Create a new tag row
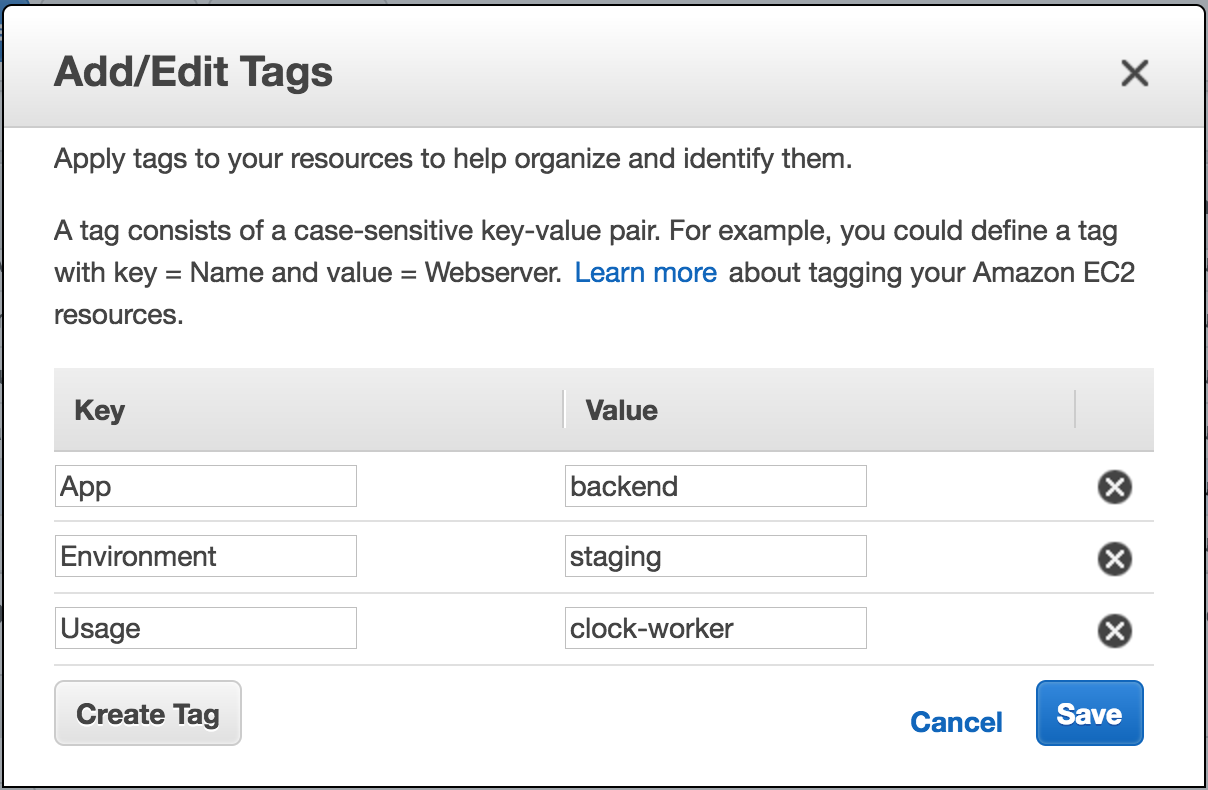Viewport: 1208px width, 790px height. (147, 713)
